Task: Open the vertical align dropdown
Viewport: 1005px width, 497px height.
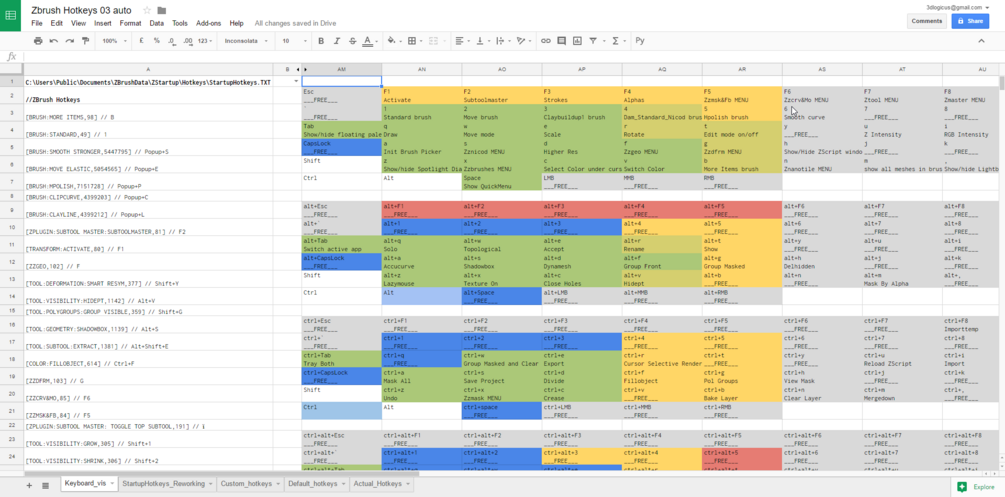Action: [482, 41]
